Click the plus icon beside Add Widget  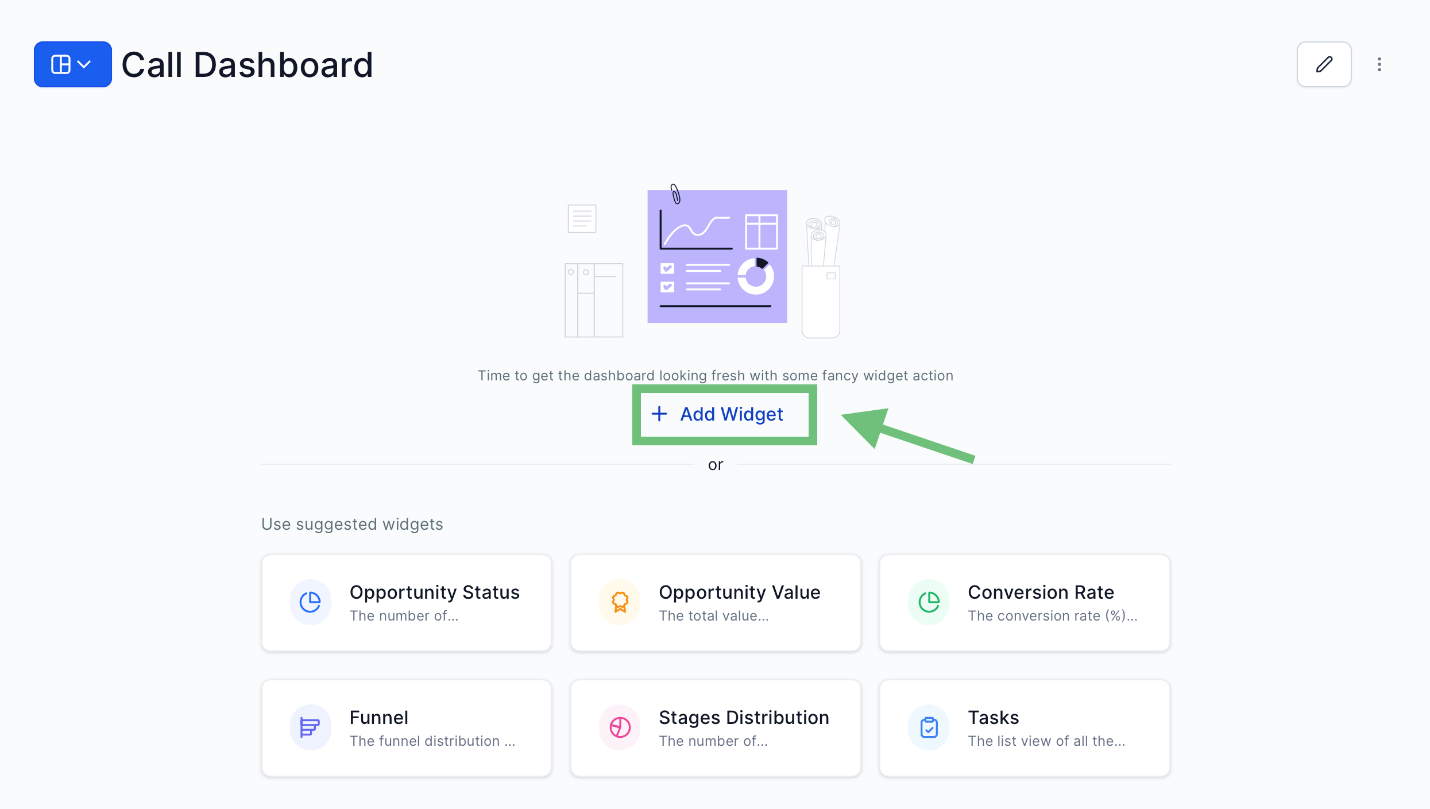point(659,414)
